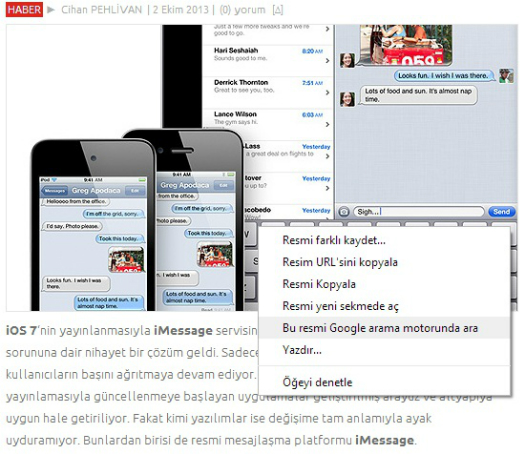Select 'Resim URL'sini kopyala' option

click(385, 262)
